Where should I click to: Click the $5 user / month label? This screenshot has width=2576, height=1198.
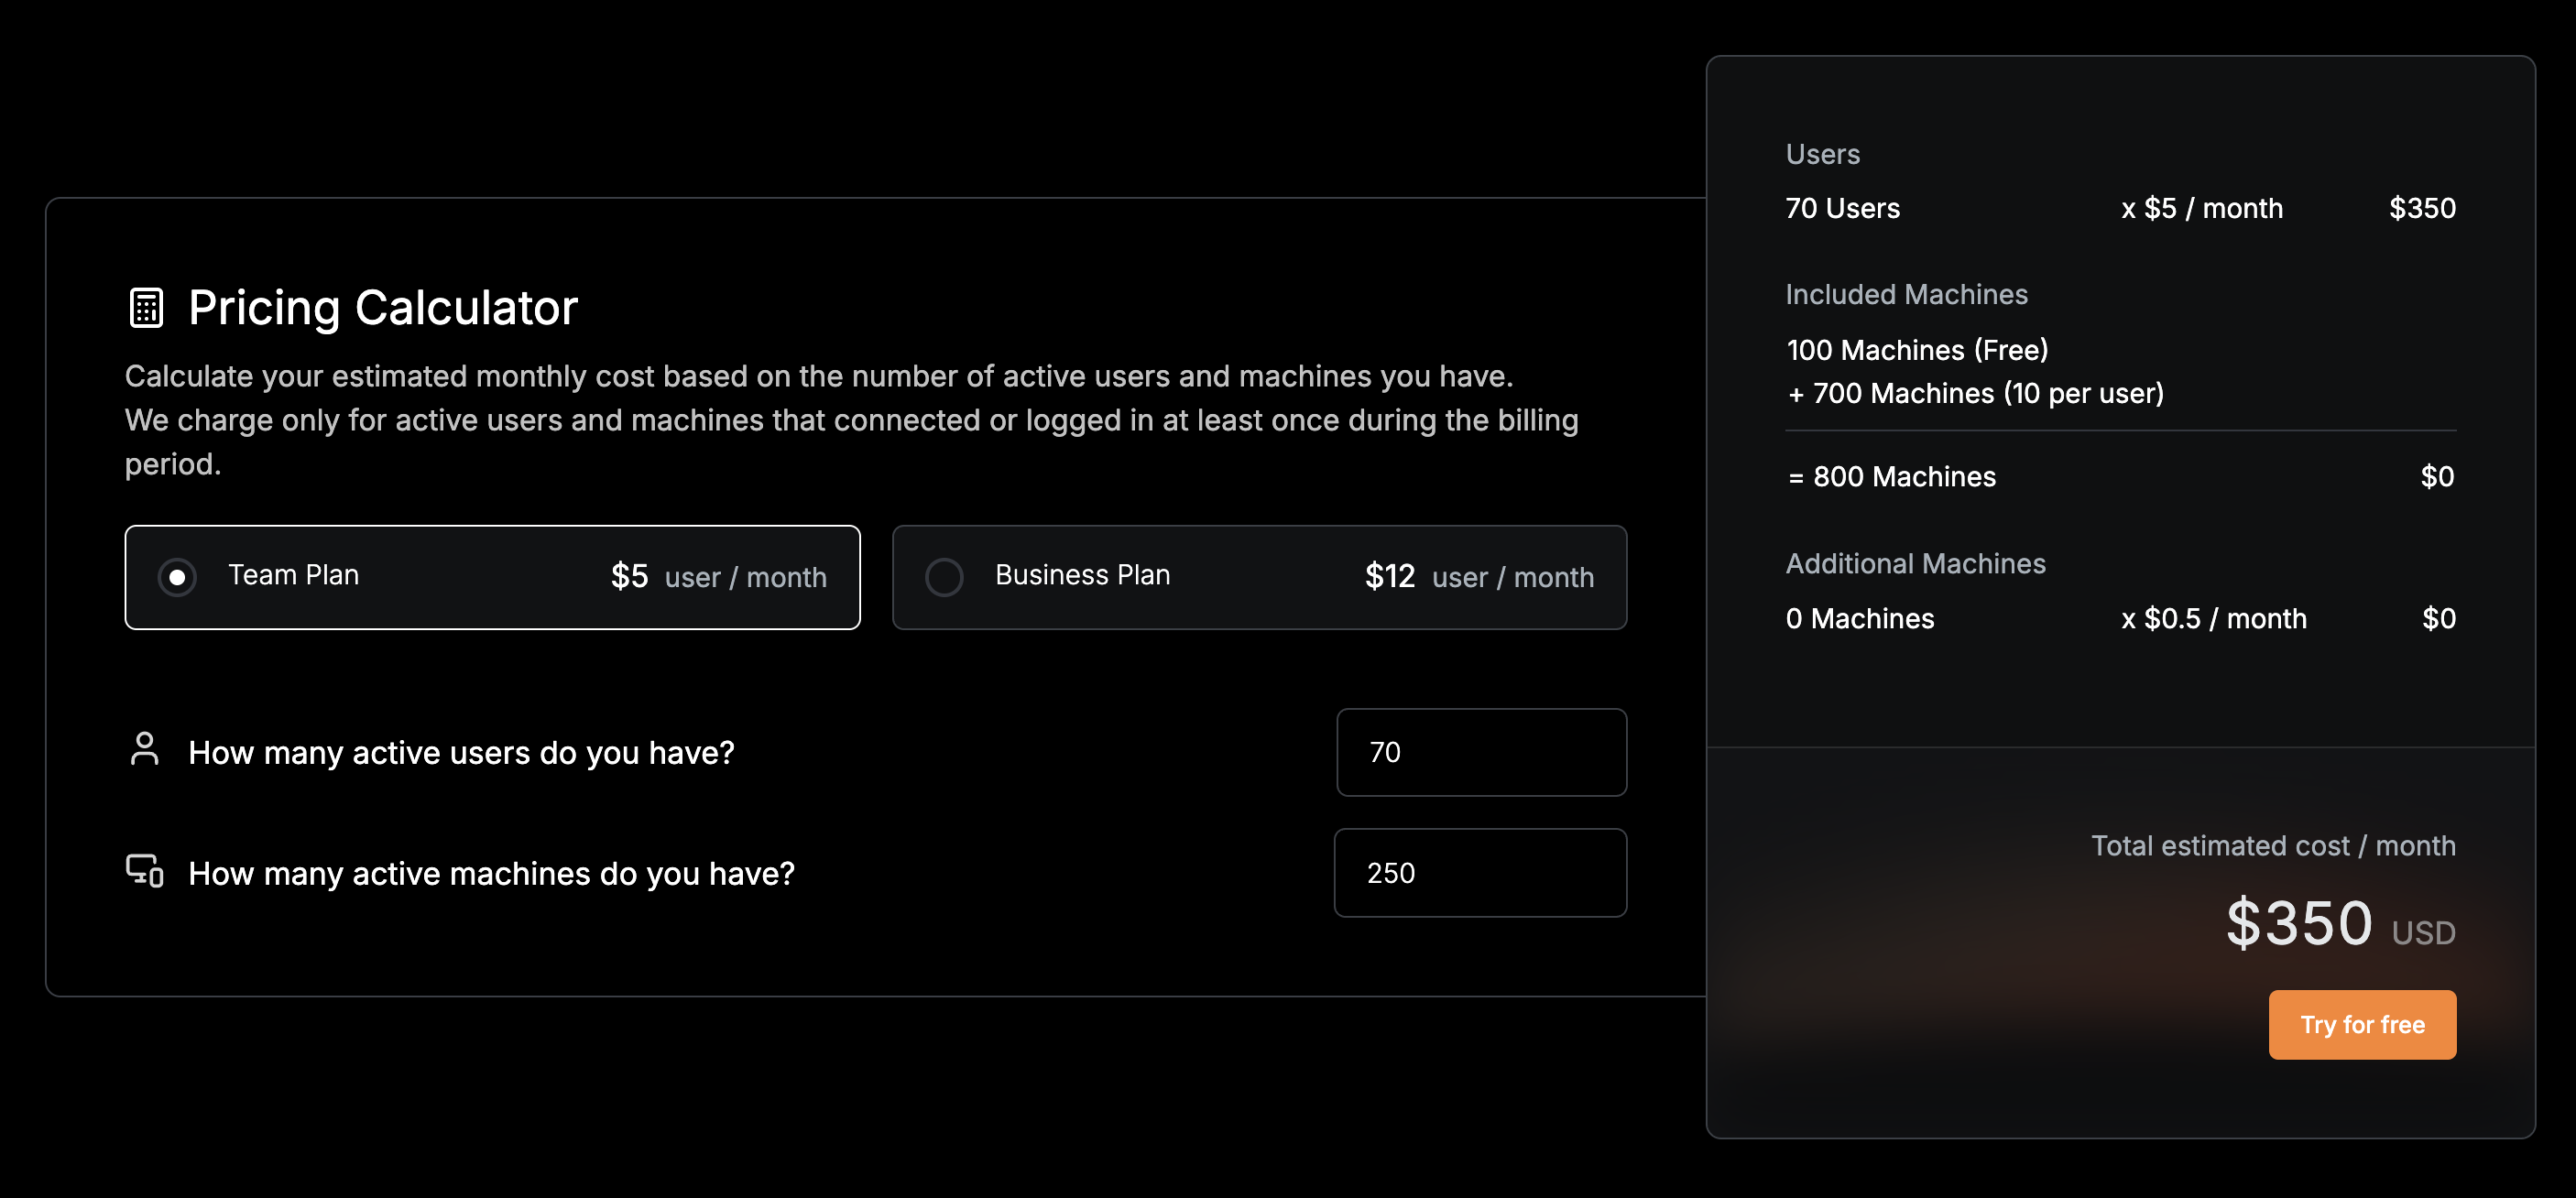tap(718, 577)
